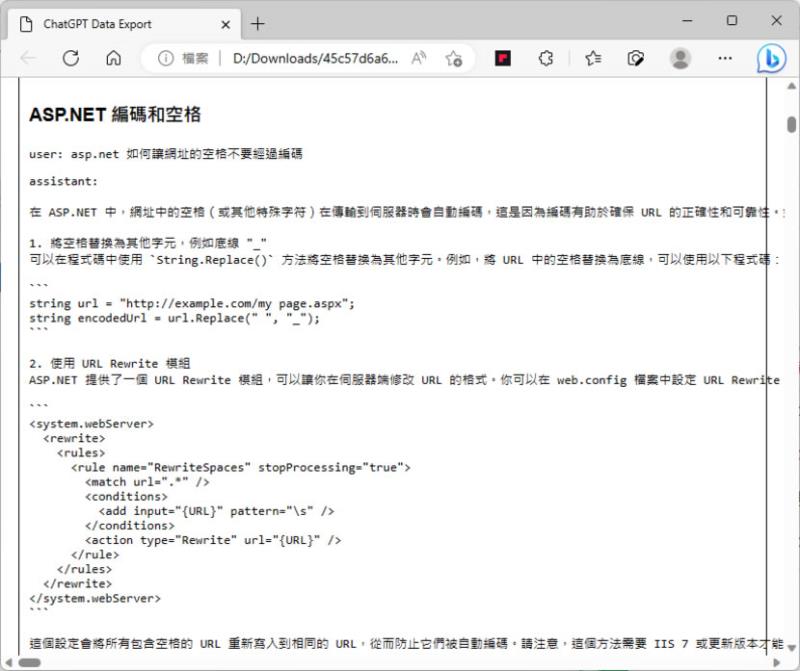Viewport: 800px width, 671px height.
Task: Go to the home page icon
Action: coord(113,59)
